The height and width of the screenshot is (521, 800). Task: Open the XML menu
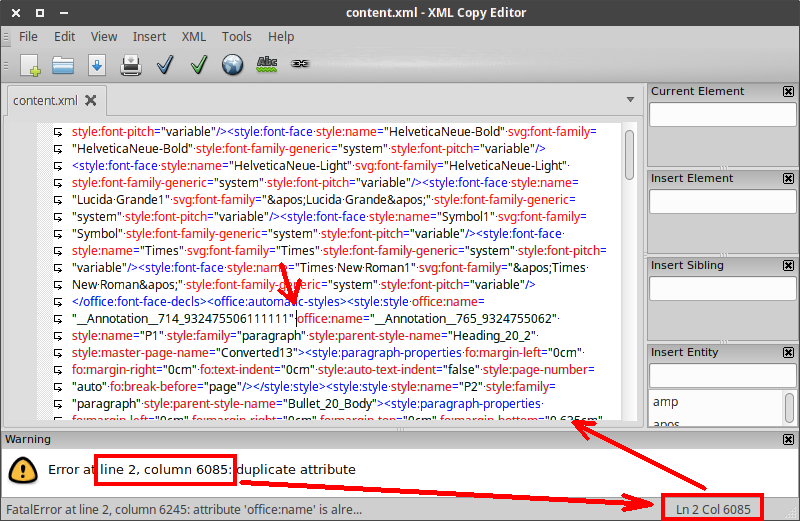click(193, 37)
